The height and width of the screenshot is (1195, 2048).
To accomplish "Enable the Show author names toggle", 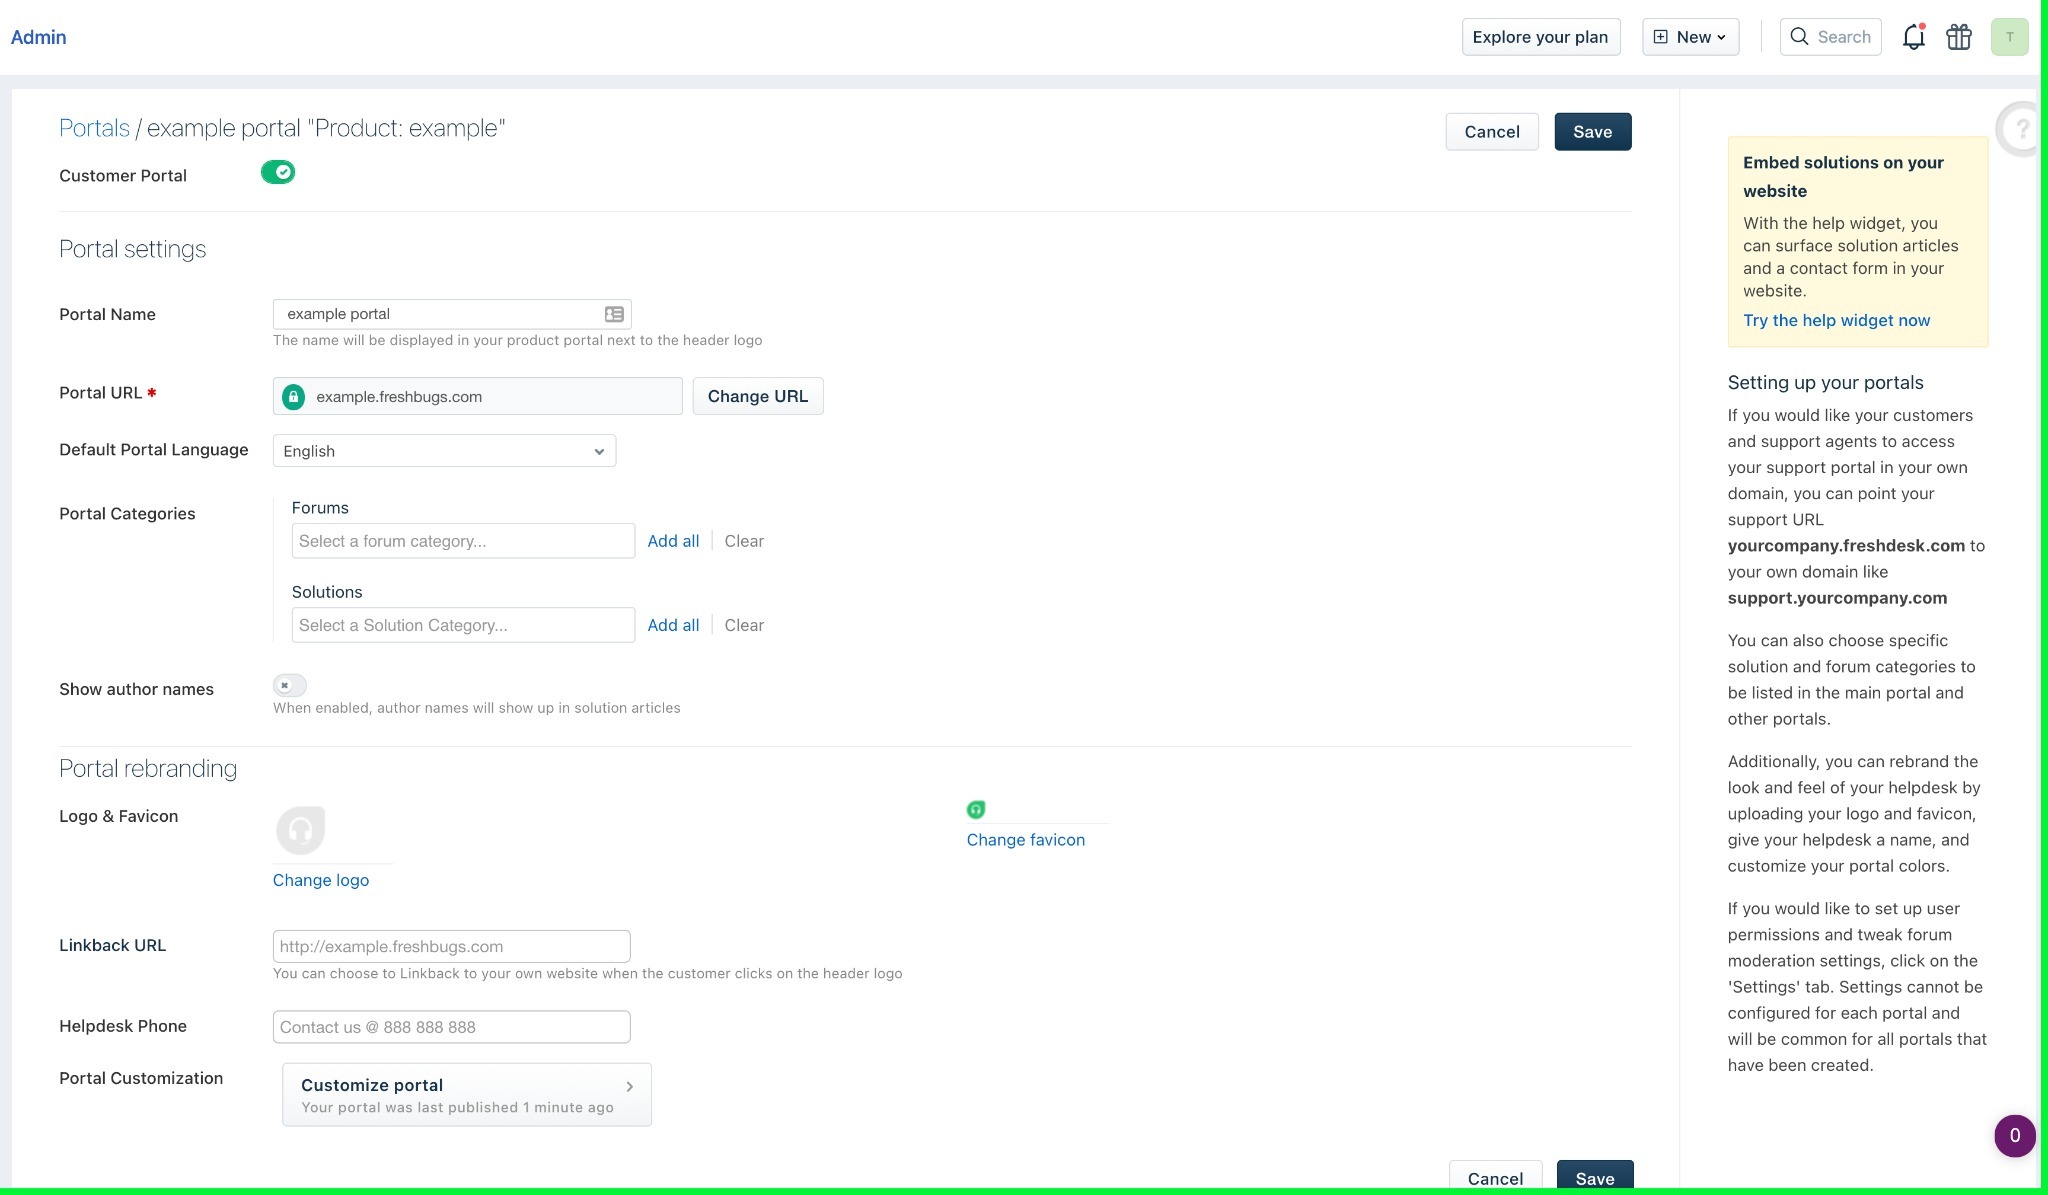I will 290,685.
